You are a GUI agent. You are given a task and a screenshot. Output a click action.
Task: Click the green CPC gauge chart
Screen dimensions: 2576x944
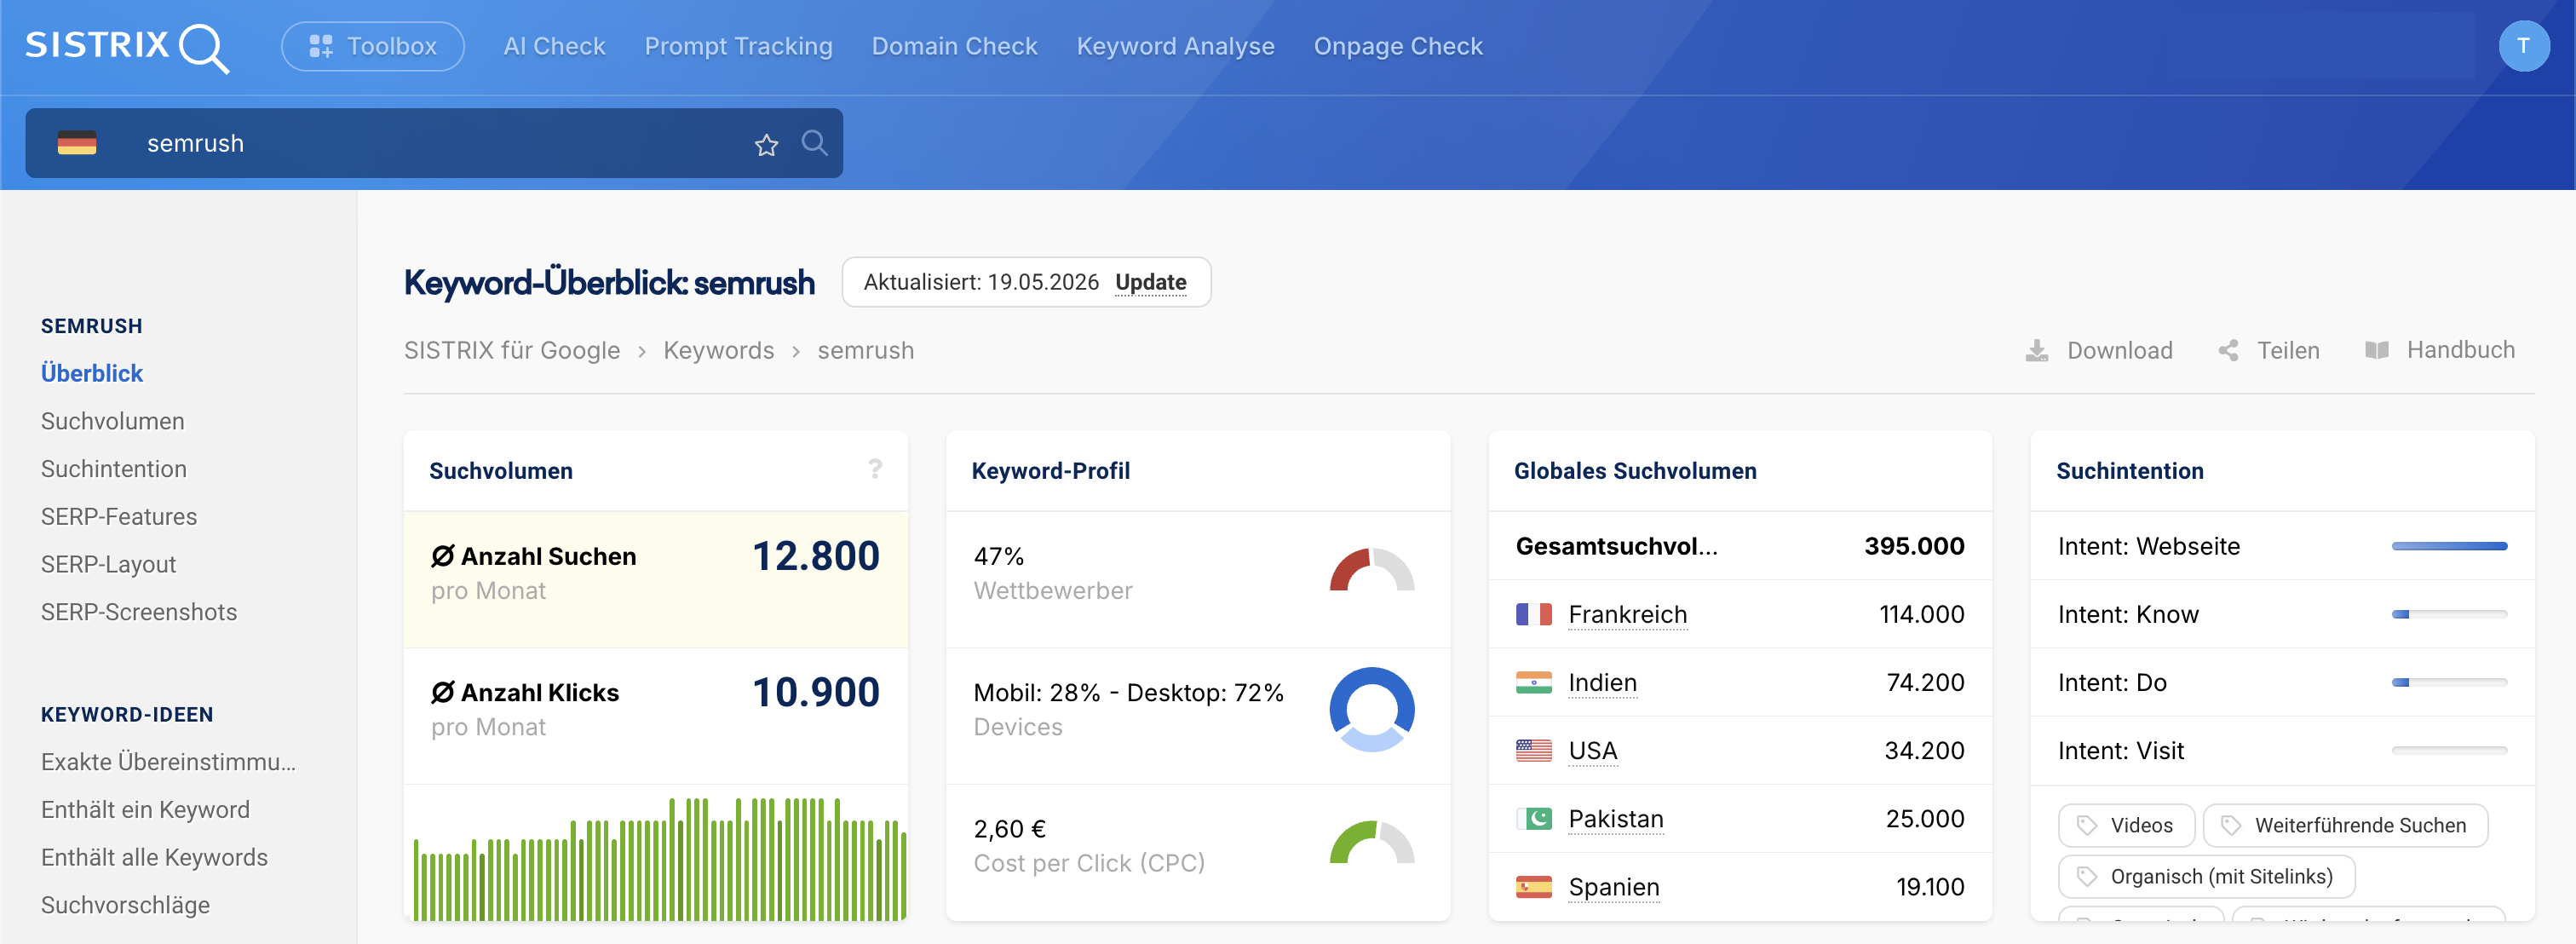coord(1371,842)
